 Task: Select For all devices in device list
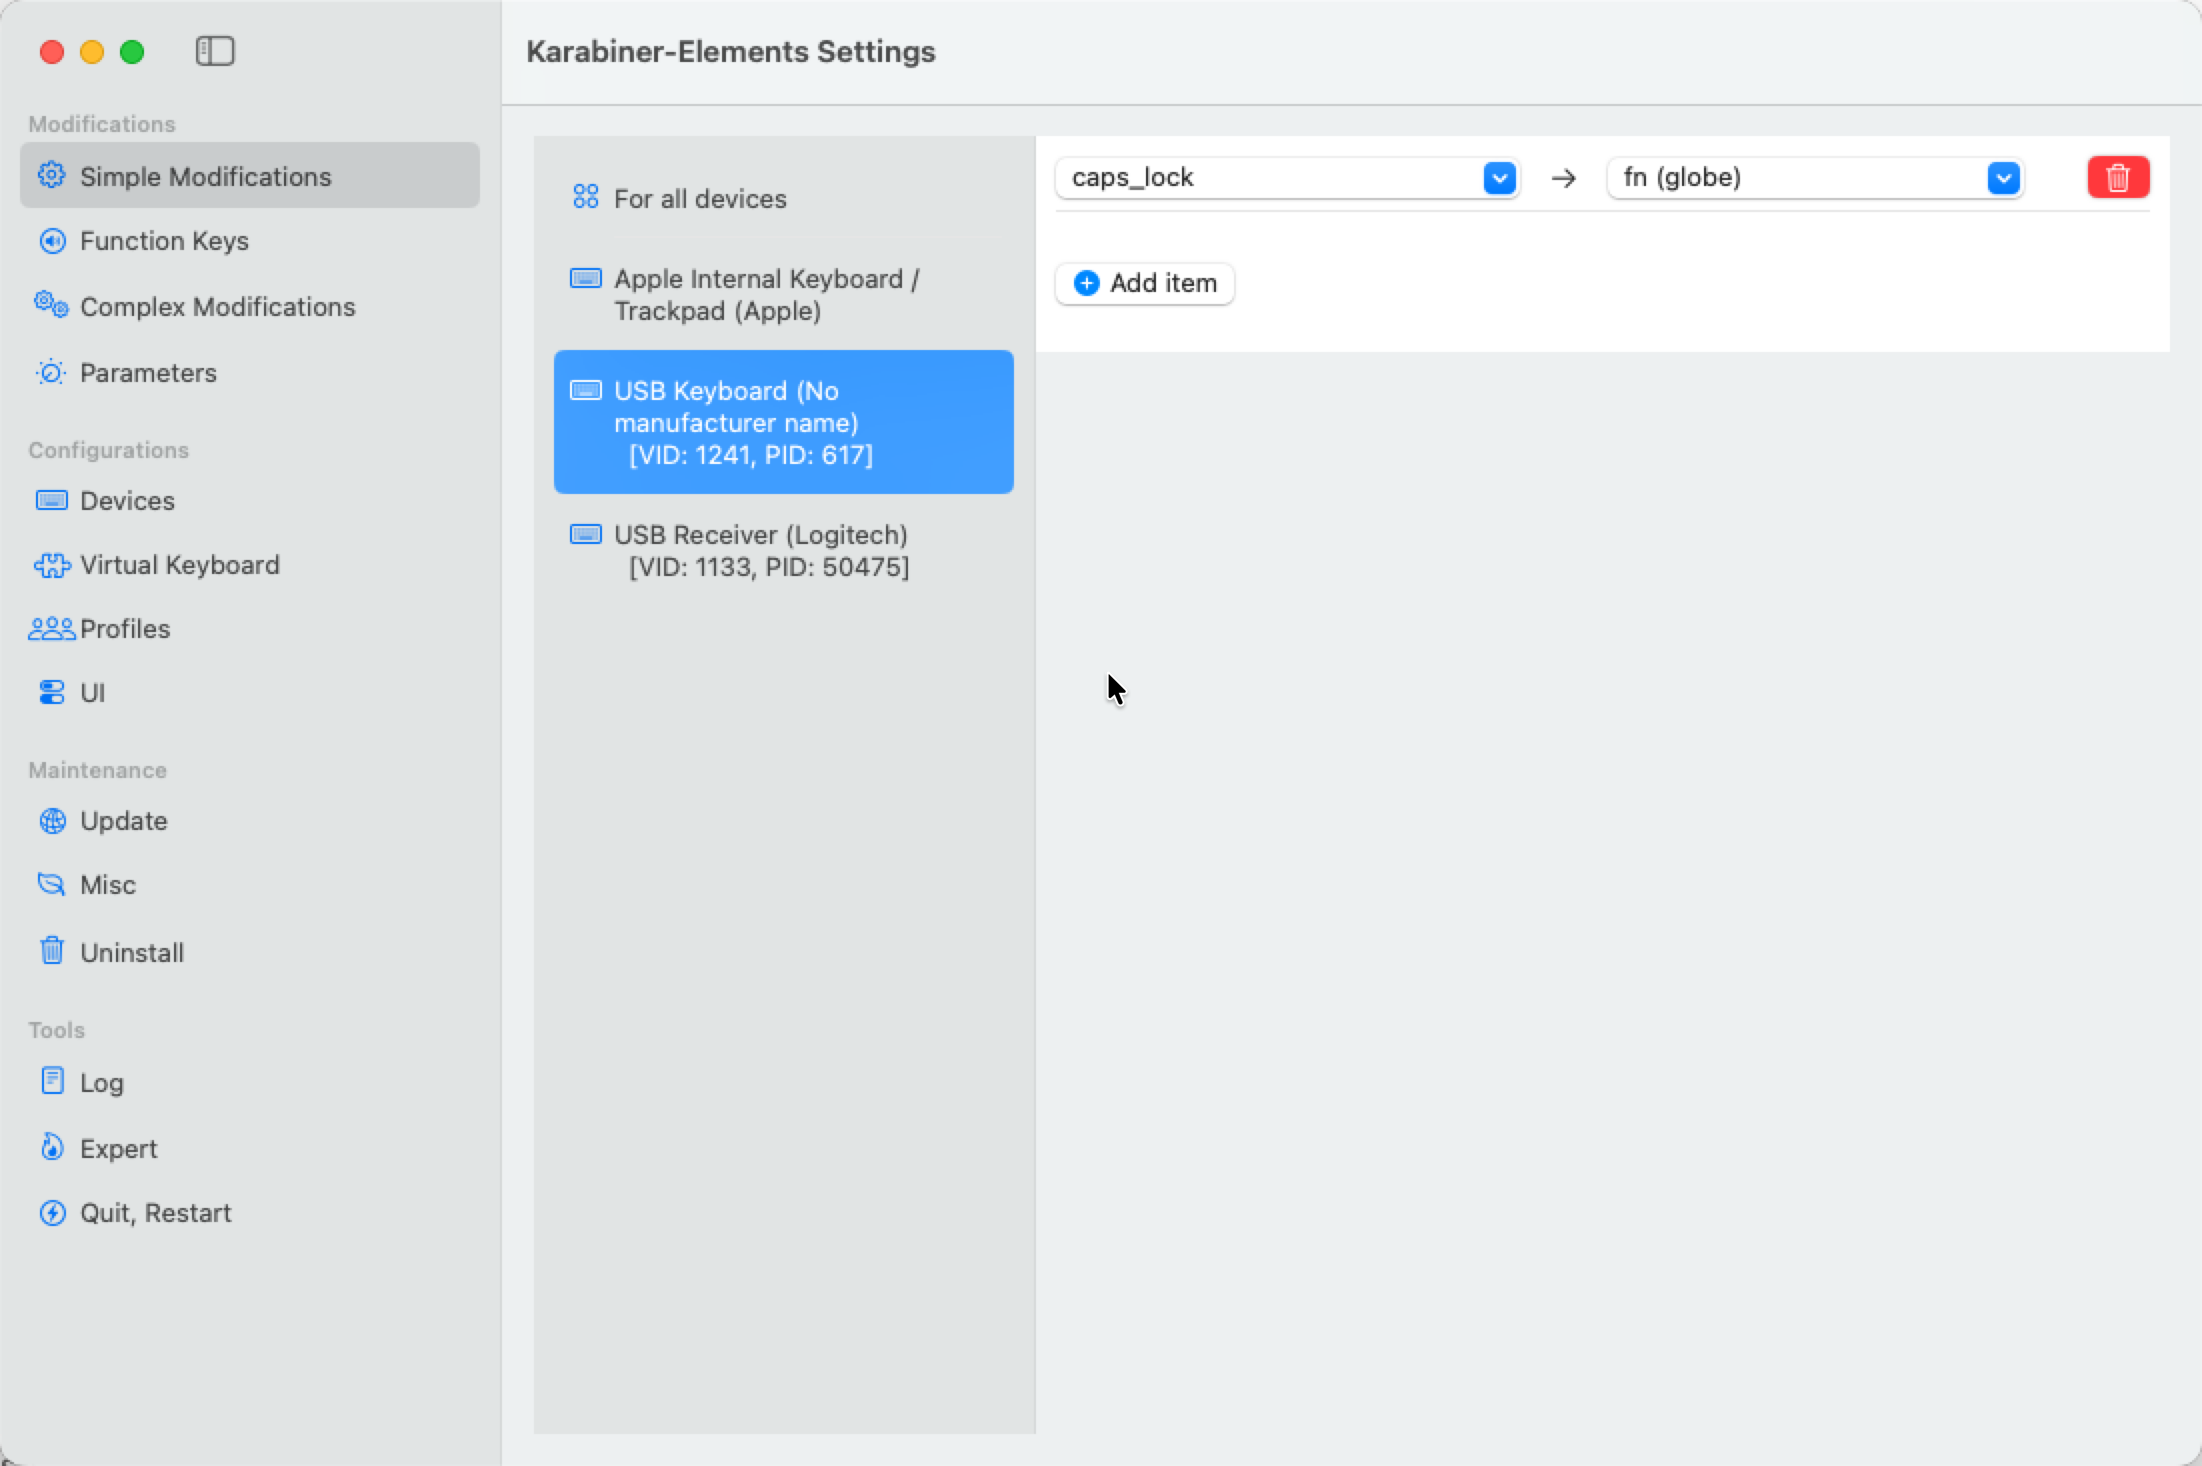700,199
